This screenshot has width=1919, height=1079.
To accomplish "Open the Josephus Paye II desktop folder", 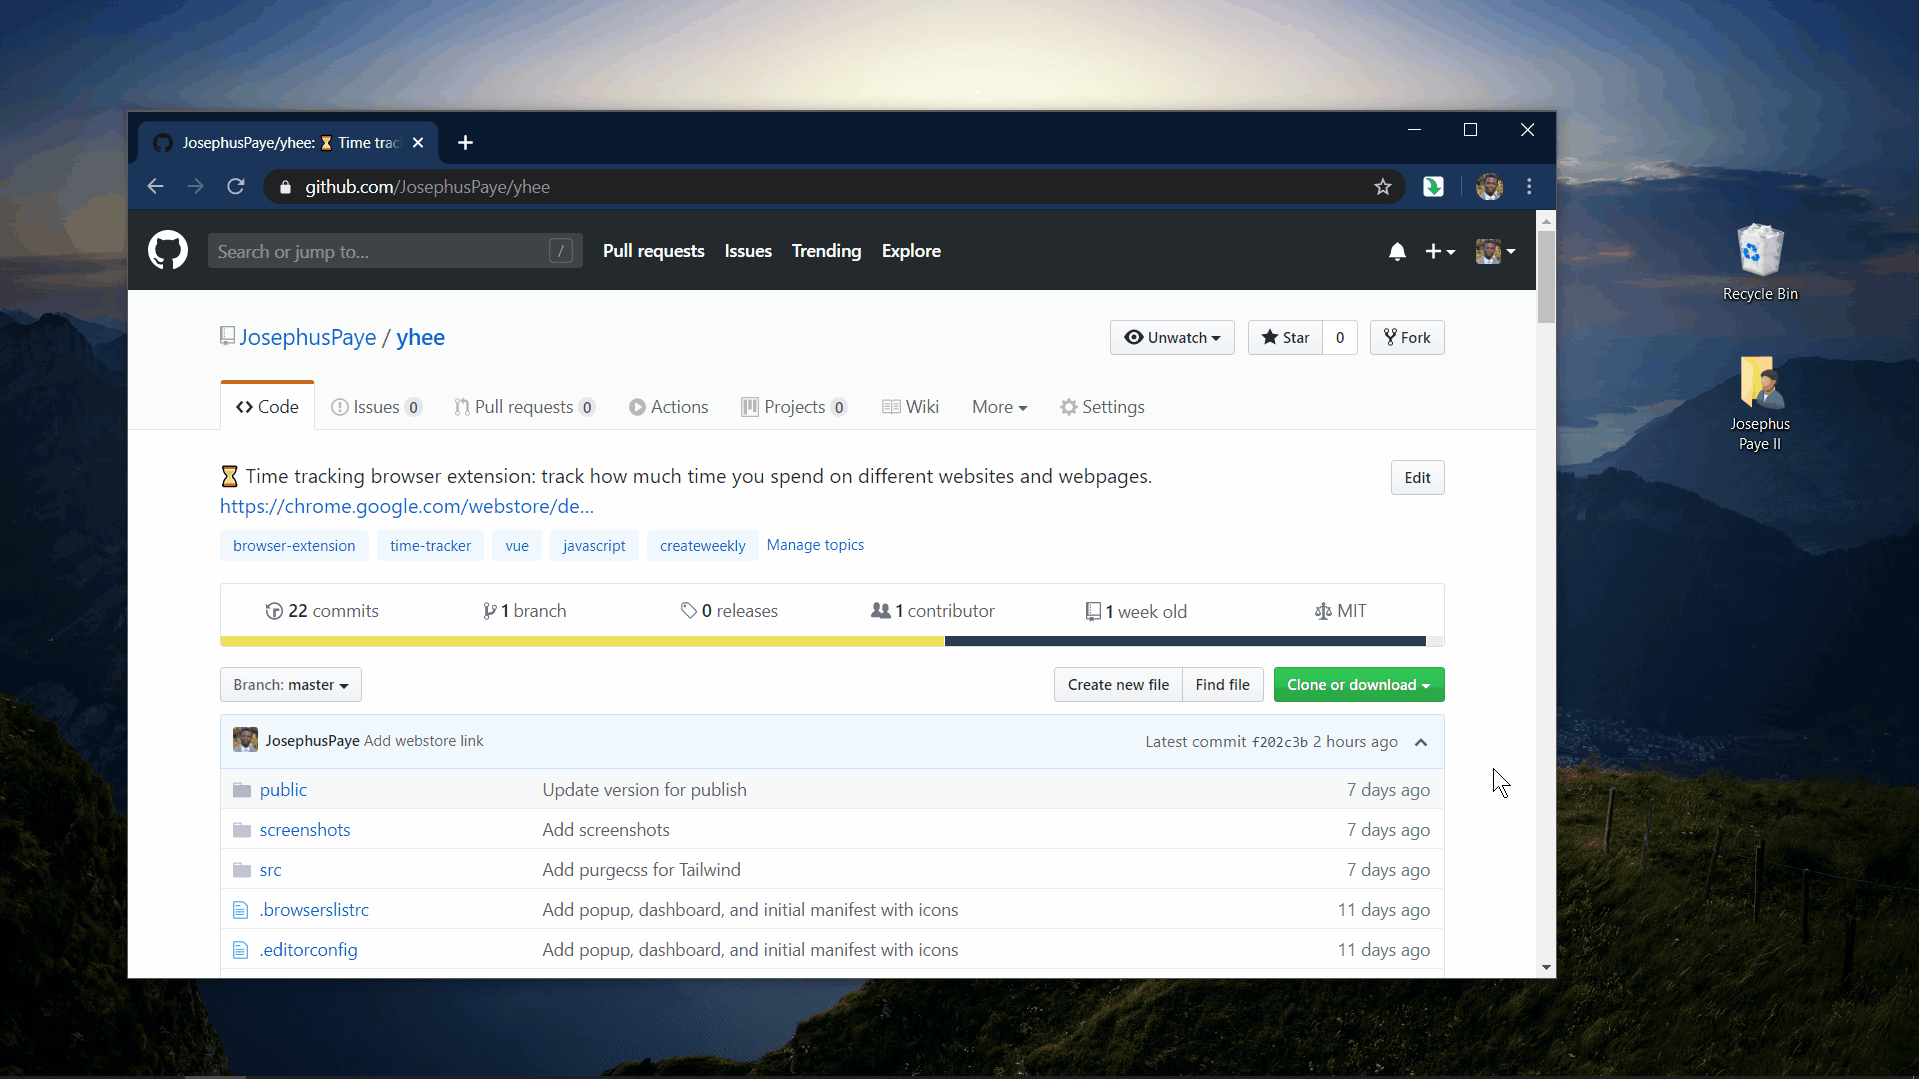I will click(x=1760, y=404).
